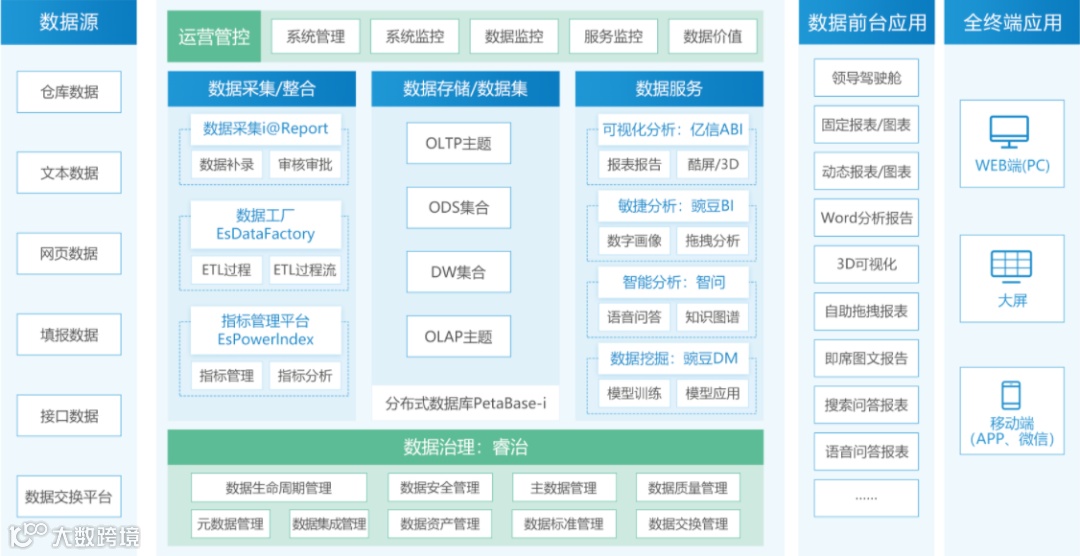Open 系统管理 box
This screenshot has width=1080, height=556.
[315, 37]
